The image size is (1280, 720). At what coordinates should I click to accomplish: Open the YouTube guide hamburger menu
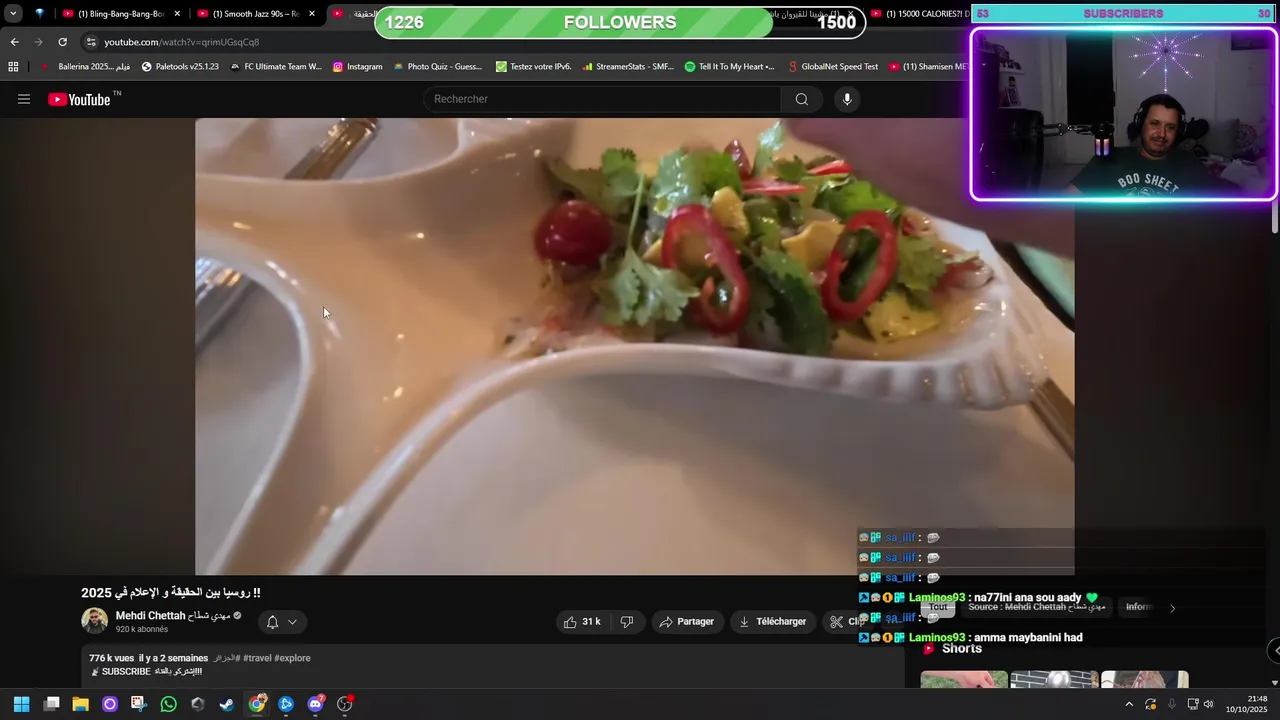pyautogui.click(x=24, y=99)
